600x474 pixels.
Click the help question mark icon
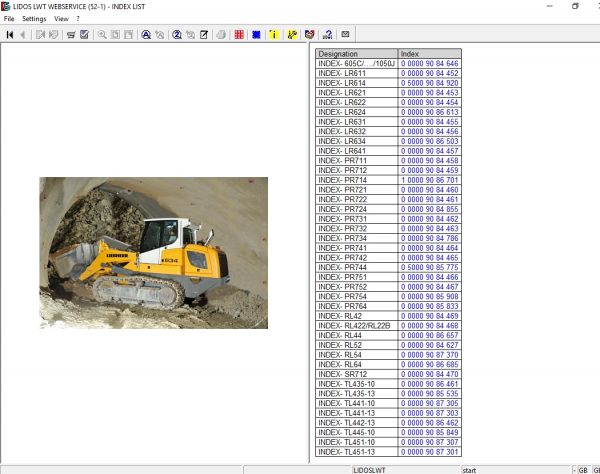click(328, 34)
